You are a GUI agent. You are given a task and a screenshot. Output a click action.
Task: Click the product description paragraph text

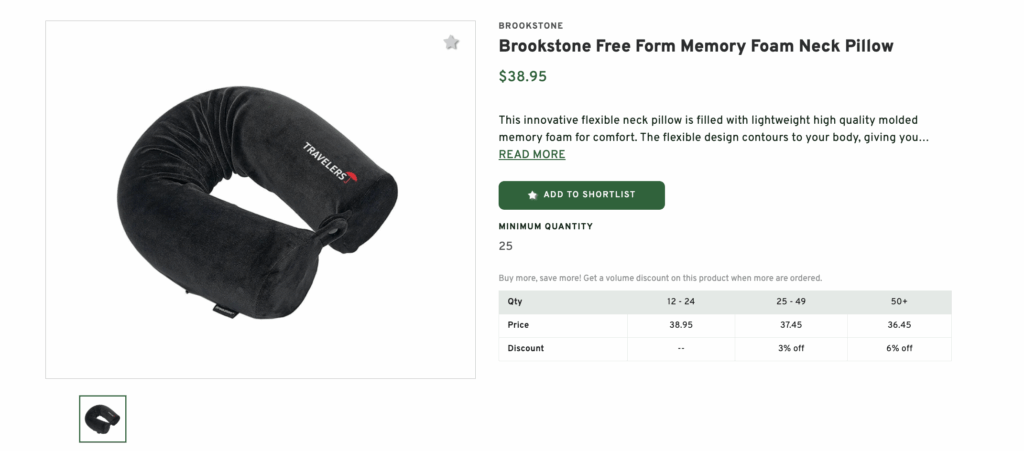coord(714,129)
